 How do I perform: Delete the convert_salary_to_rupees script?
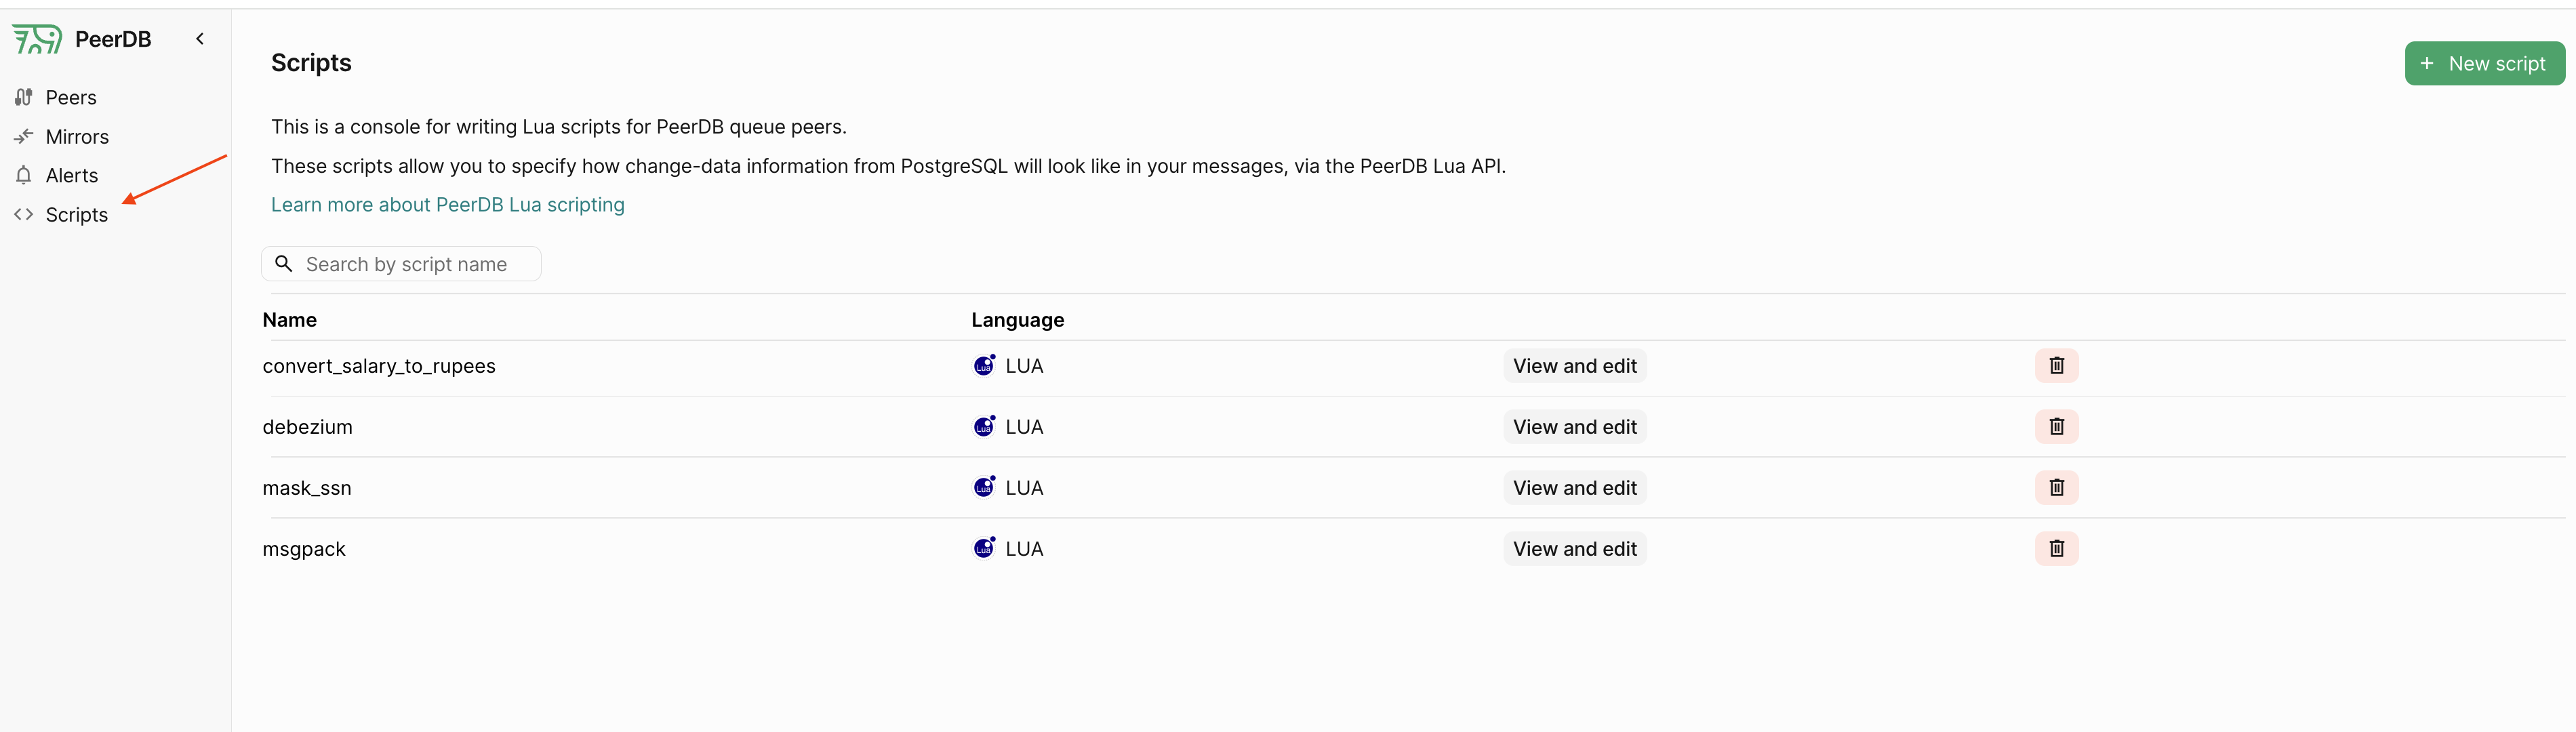(x=2056, y=366)
